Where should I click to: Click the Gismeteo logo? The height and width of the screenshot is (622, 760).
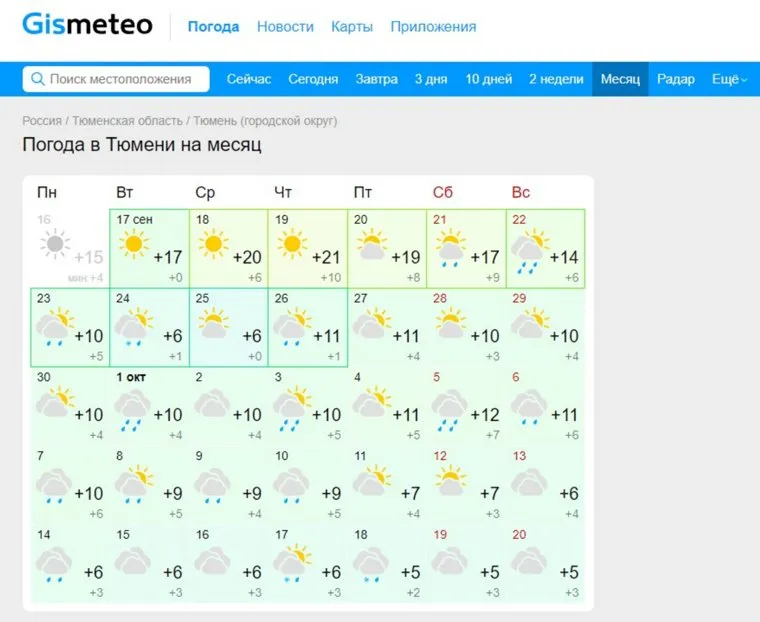click(87, 25)
